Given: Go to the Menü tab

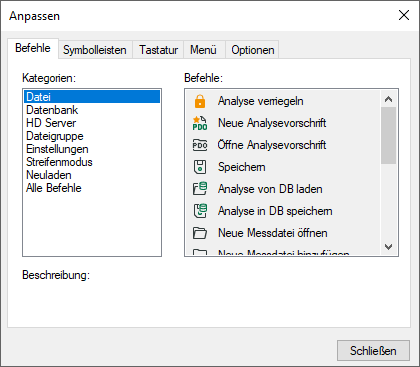Looking at the screenshot, I should point(203,50).
